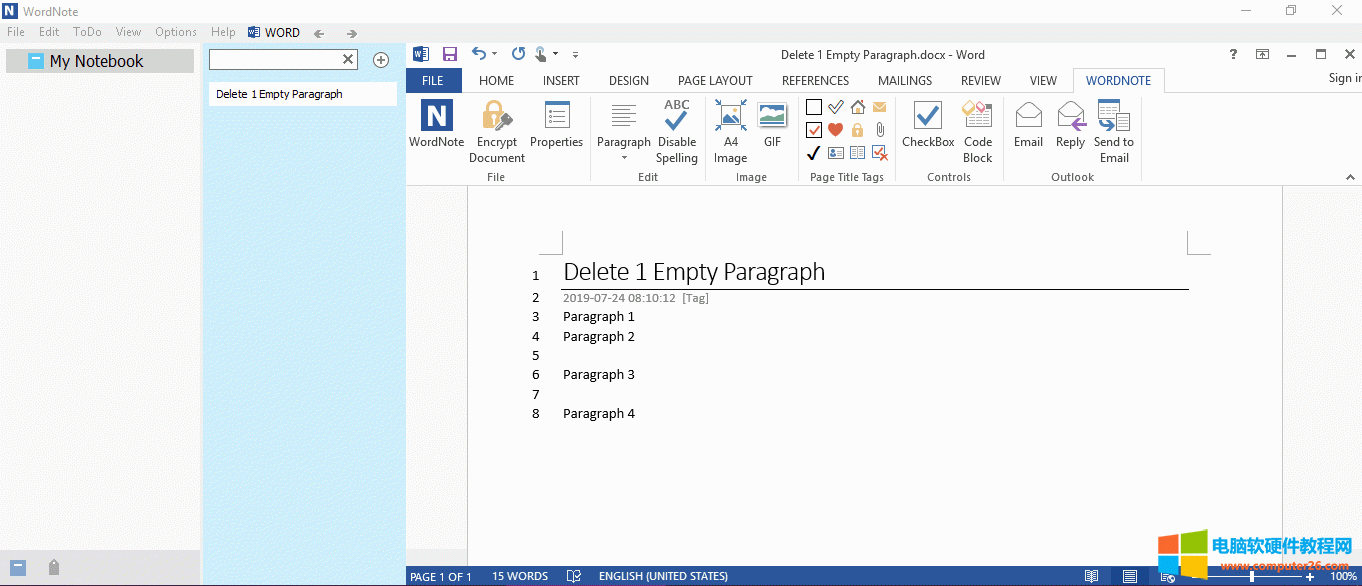Click Disable Spelling button
This screenshot has width=1362, height=586.
tap(677, 116)
